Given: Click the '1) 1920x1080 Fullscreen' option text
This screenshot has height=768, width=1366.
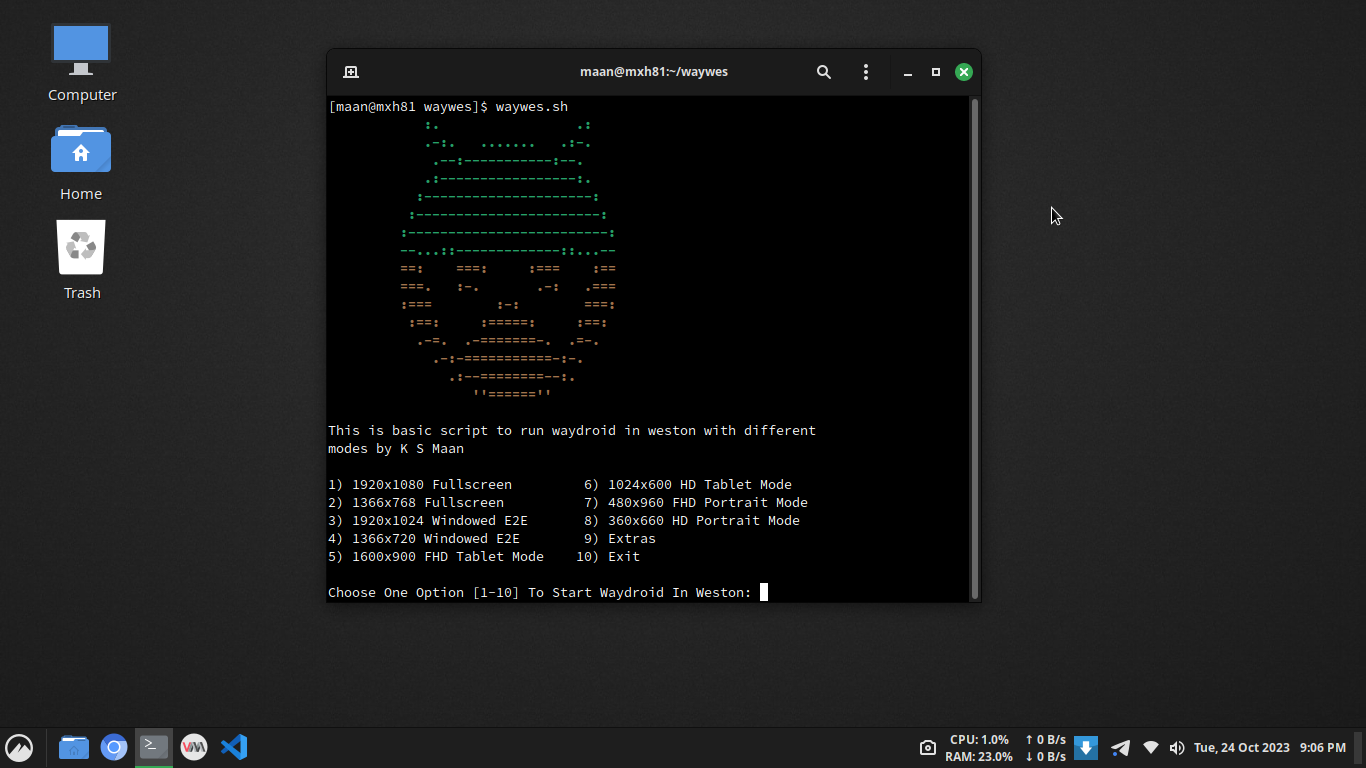Looking at the screenshot, I should coord(420,485).
